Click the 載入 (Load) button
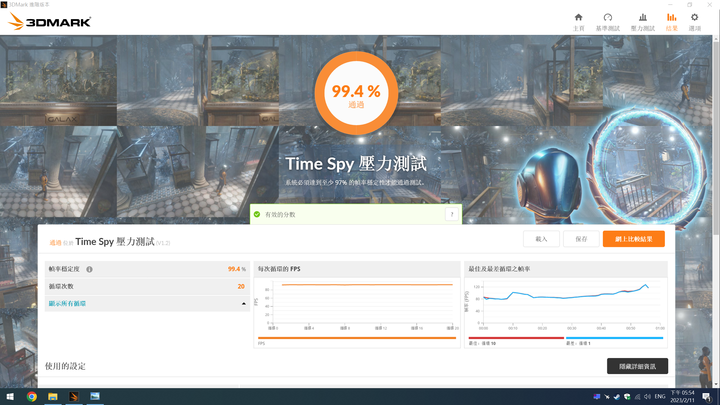Viewport: 720px width, 405px height. coord(541,239)
